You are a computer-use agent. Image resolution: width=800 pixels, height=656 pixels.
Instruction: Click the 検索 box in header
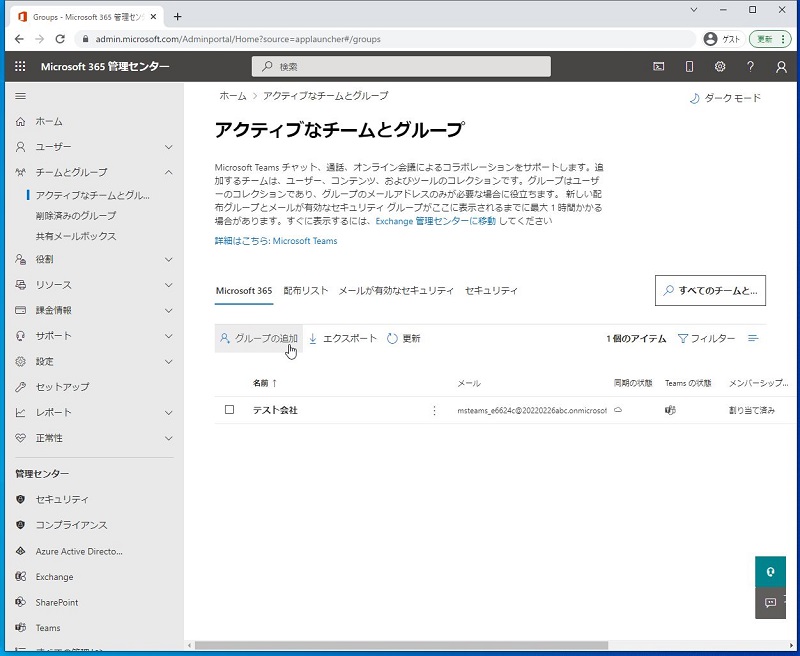[x=401, y=66]
